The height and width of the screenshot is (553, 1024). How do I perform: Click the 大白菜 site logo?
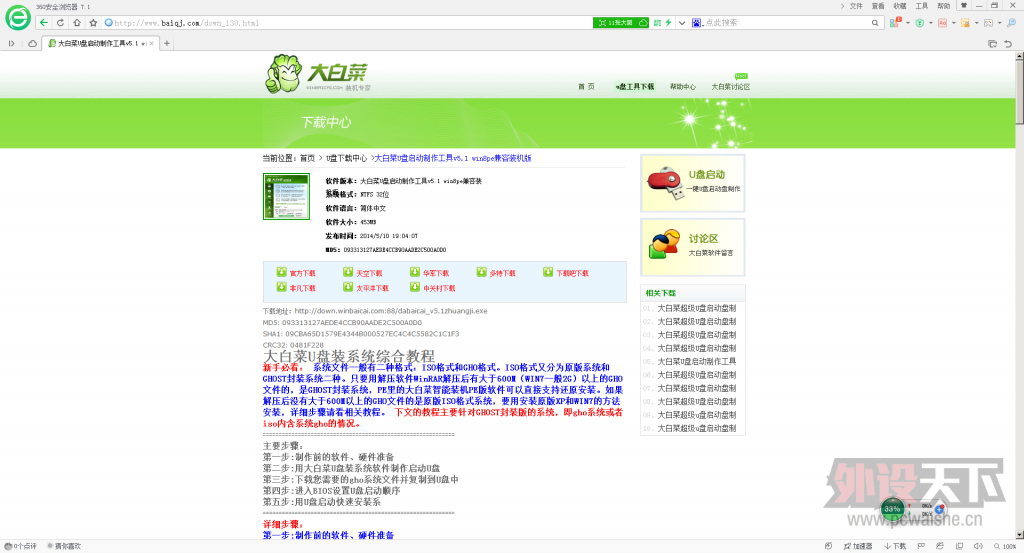pos(317,74)
